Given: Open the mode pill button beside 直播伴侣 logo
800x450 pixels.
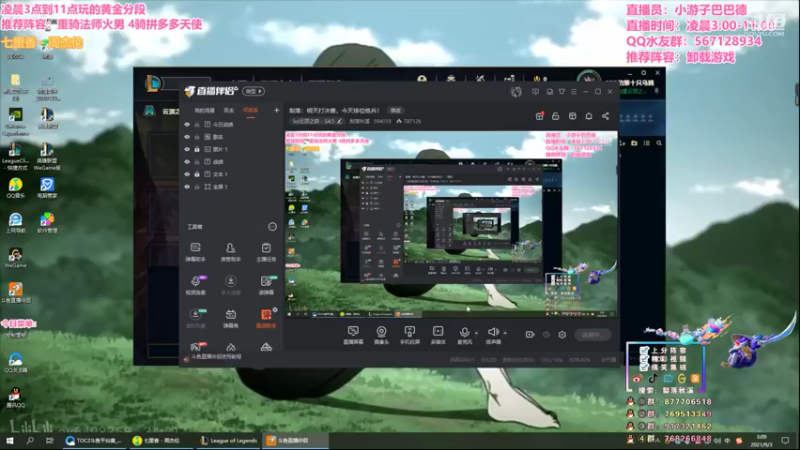Looking at the screenshot, I should pyautogui.click(x=254, y=91).
